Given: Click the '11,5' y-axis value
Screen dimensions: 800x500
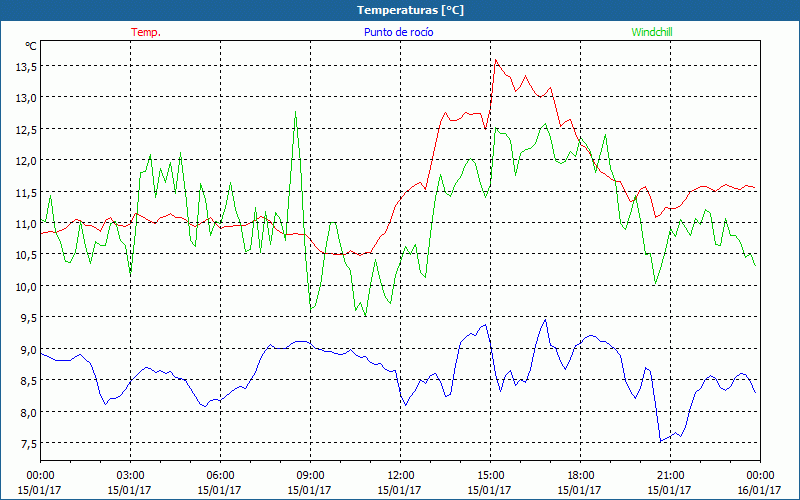Looking at the screenshot, I should tap(26, 192).
